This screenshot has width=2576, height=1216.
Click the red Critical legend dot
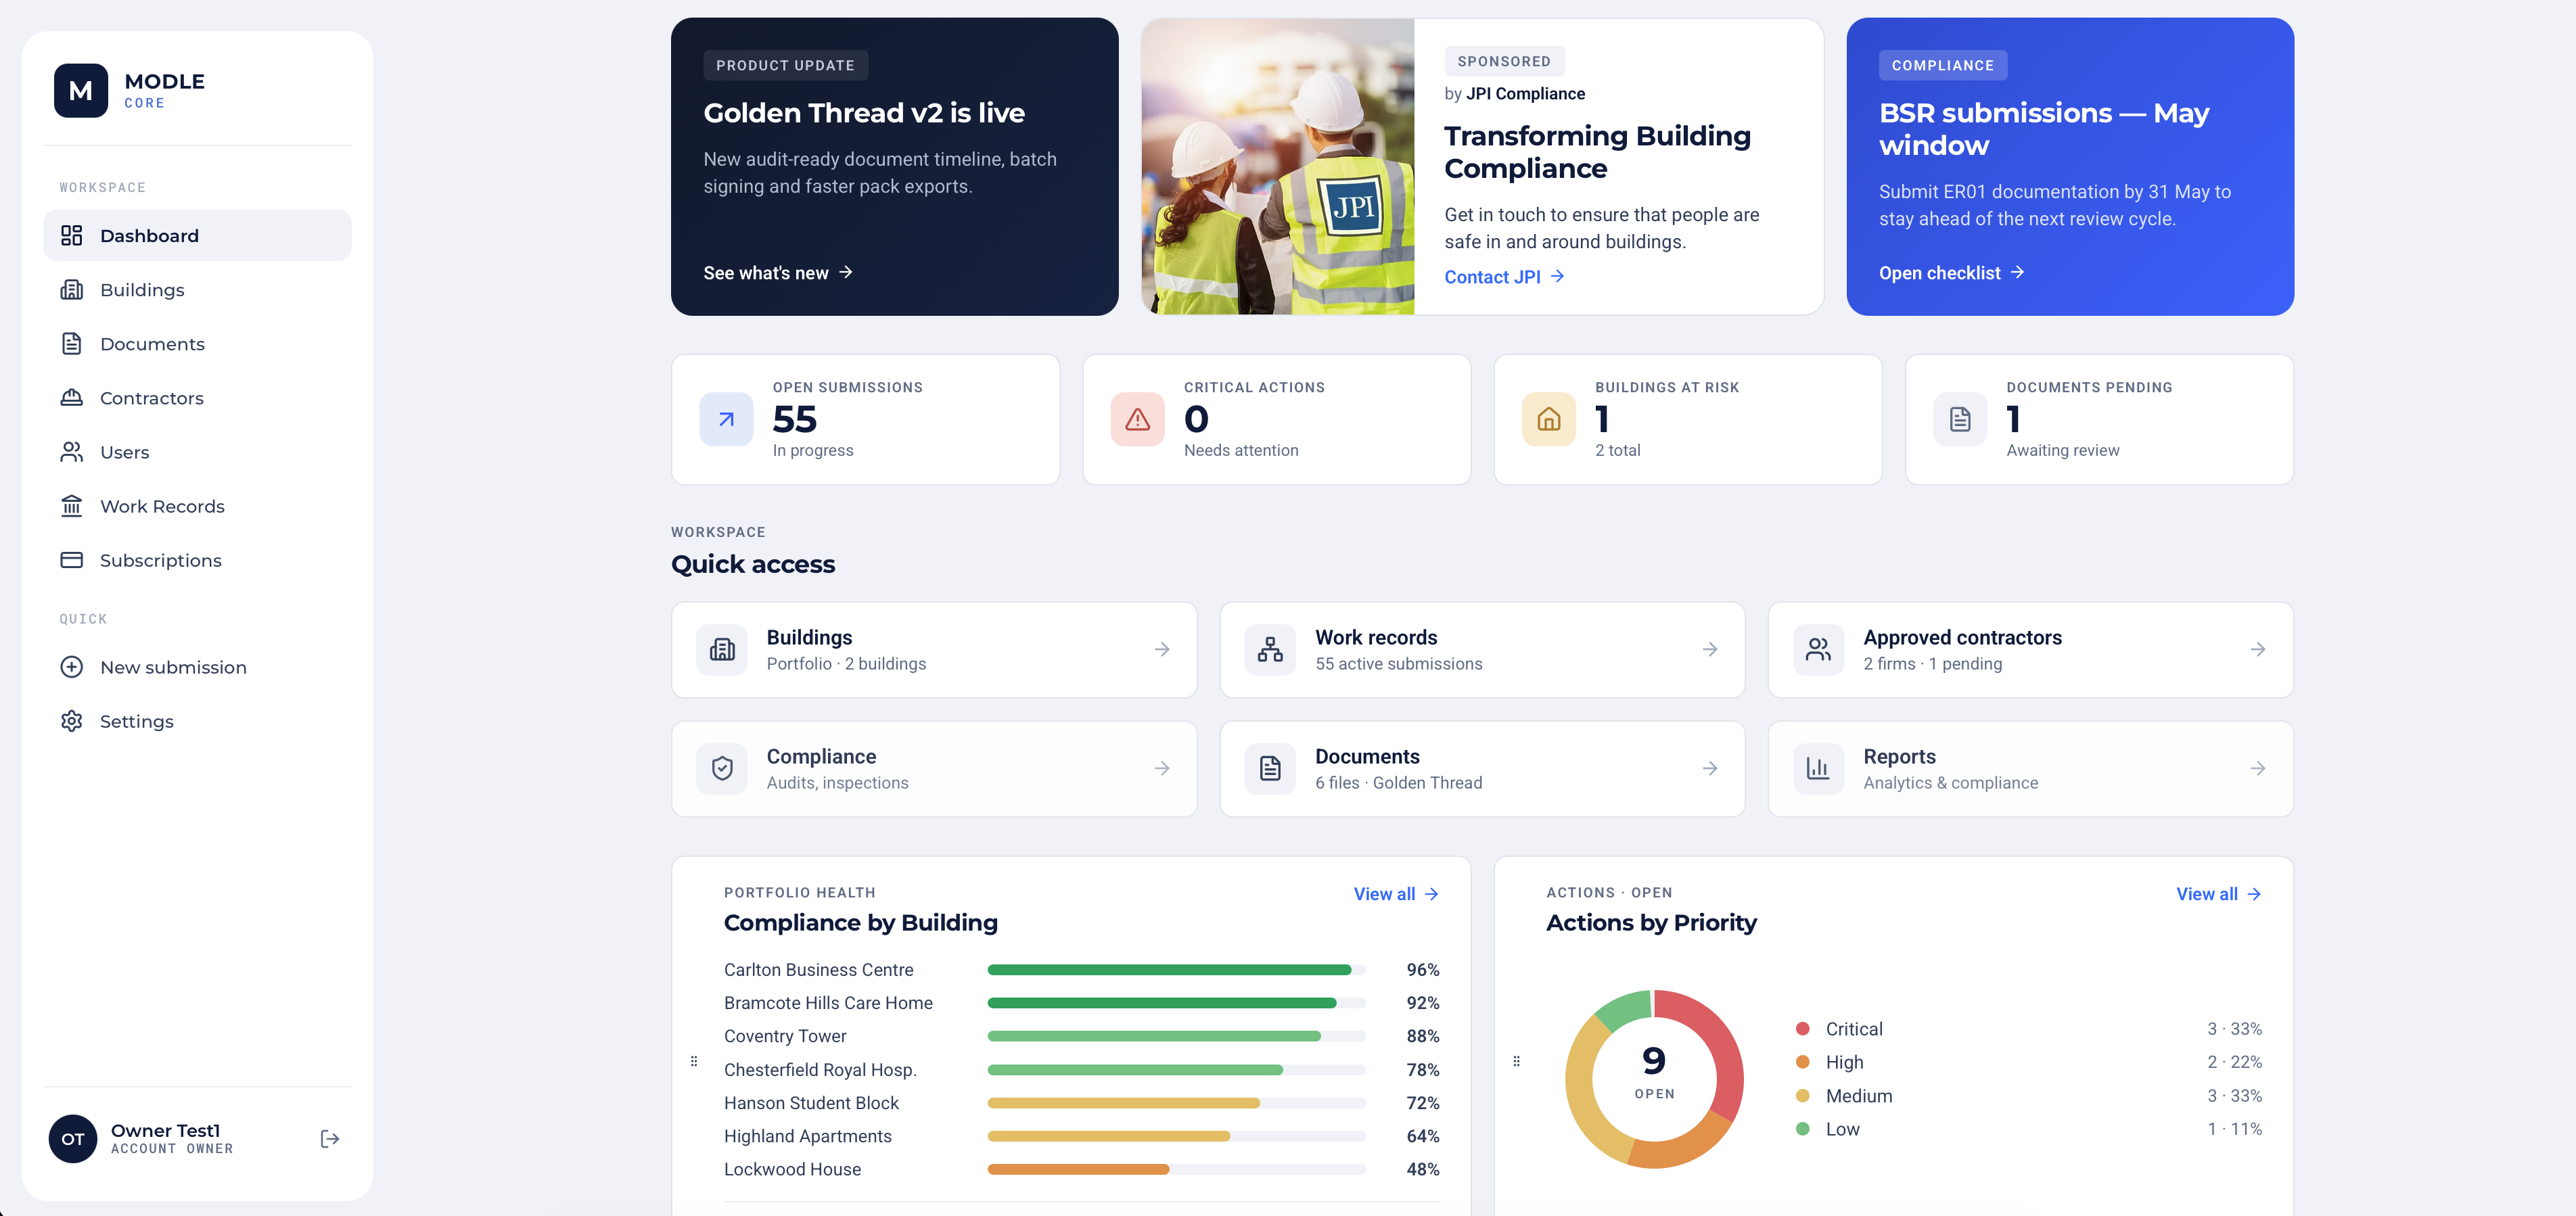coord(1802,1029)
